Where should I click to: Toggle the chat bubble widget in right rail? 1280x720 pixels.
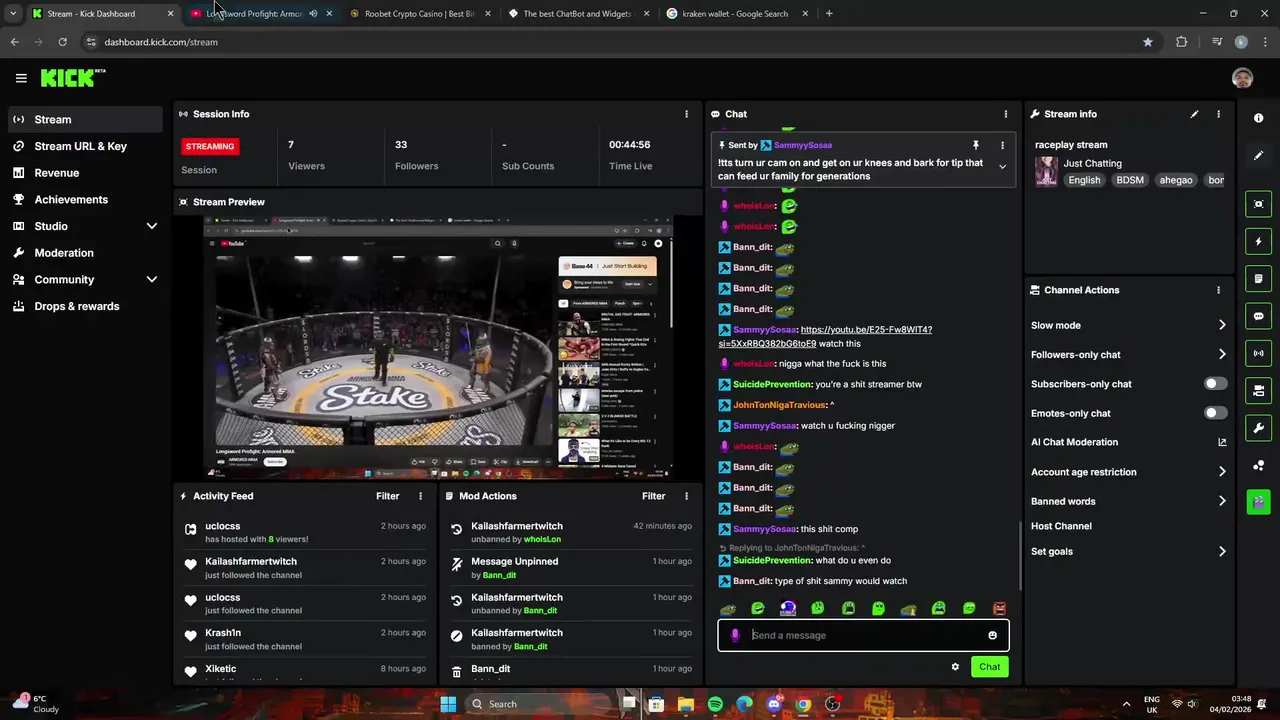(x=1258, y=316)
